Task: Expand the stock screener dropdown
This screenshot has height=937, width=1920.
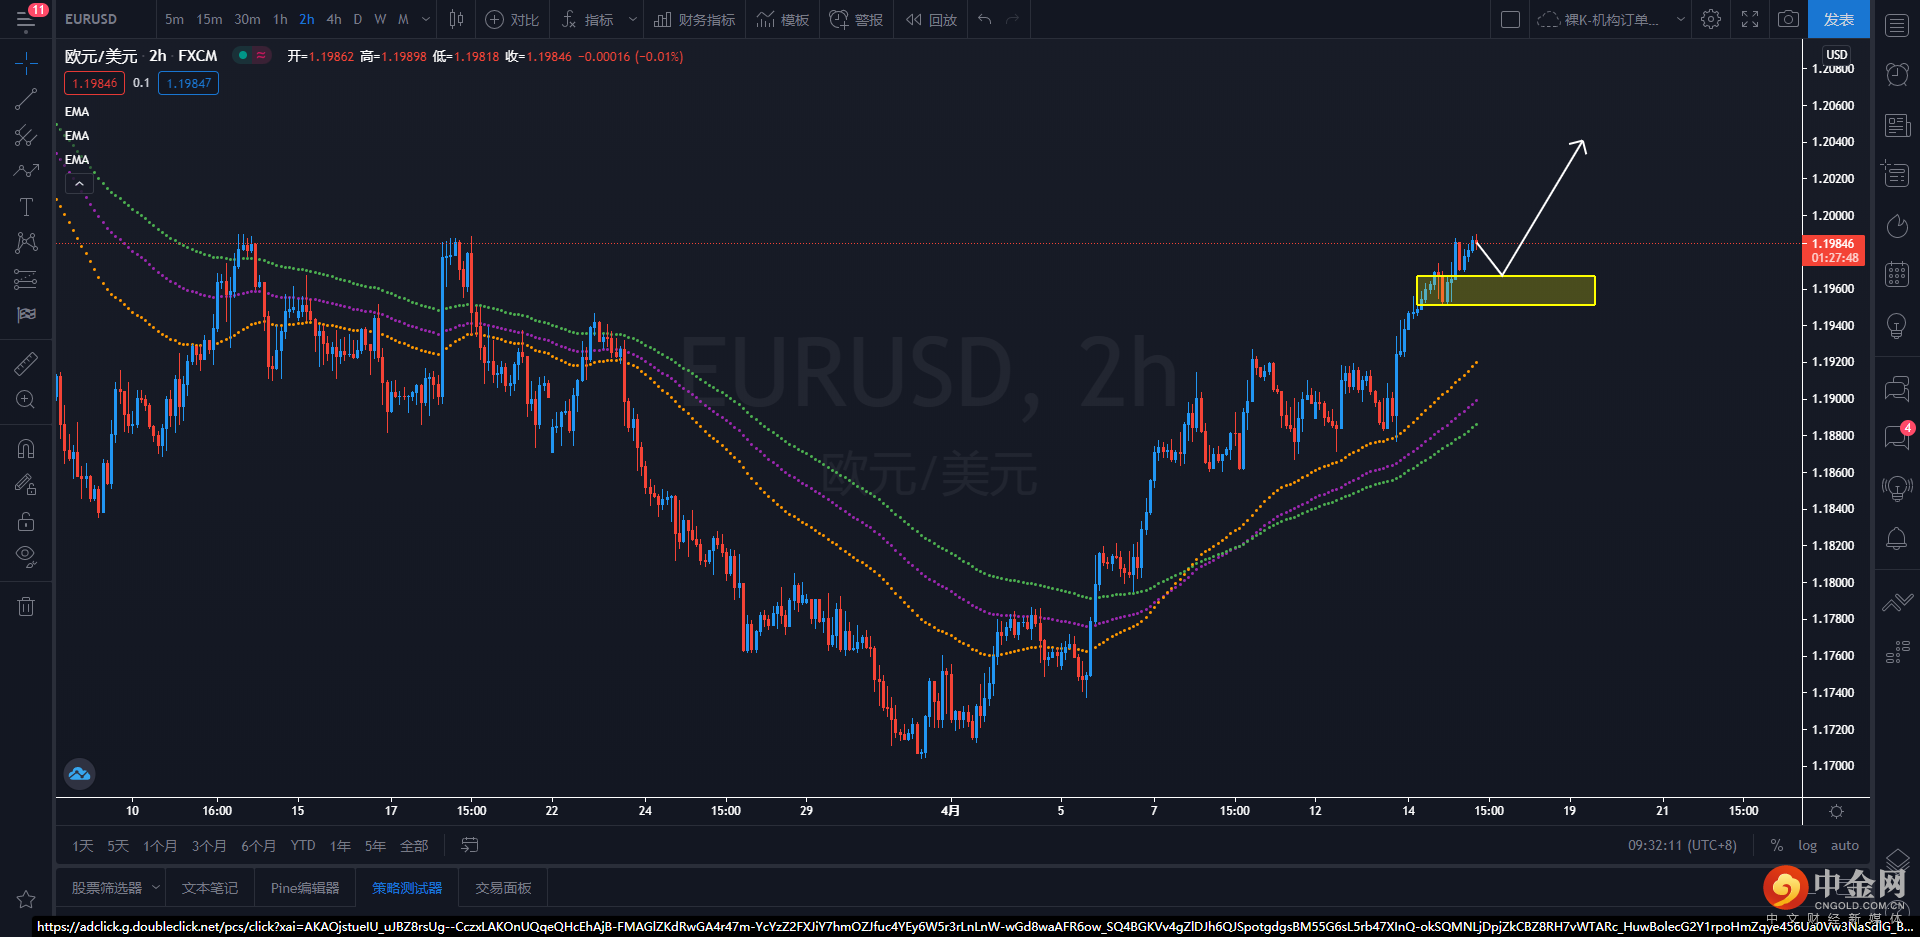Action: tap(156, 887)
